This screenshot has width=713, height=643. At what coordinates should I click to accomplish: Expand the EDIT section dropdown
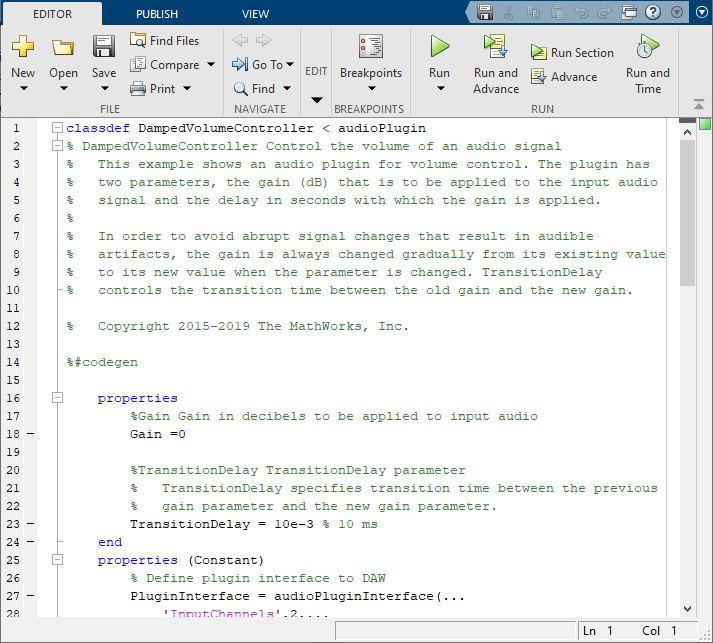[x=317, y=100]
